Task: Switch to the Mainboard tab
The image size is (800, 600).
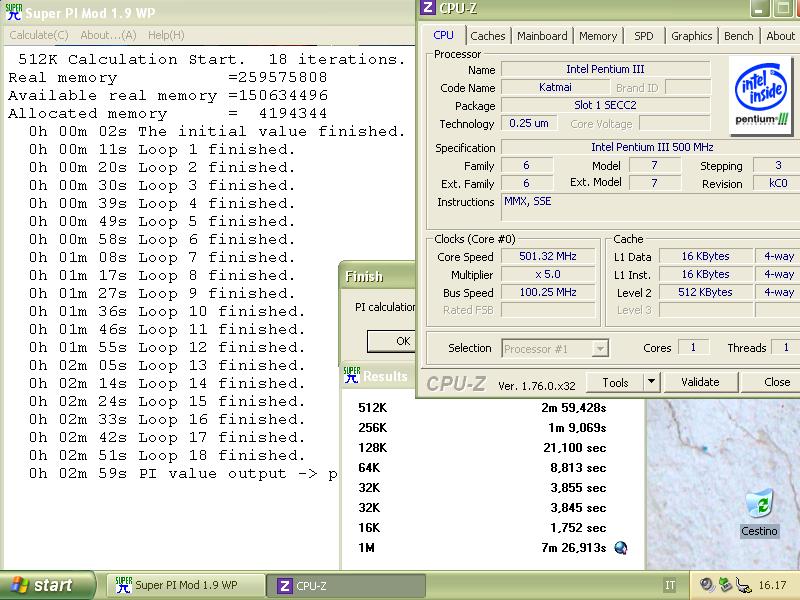Action: [542, 36]
